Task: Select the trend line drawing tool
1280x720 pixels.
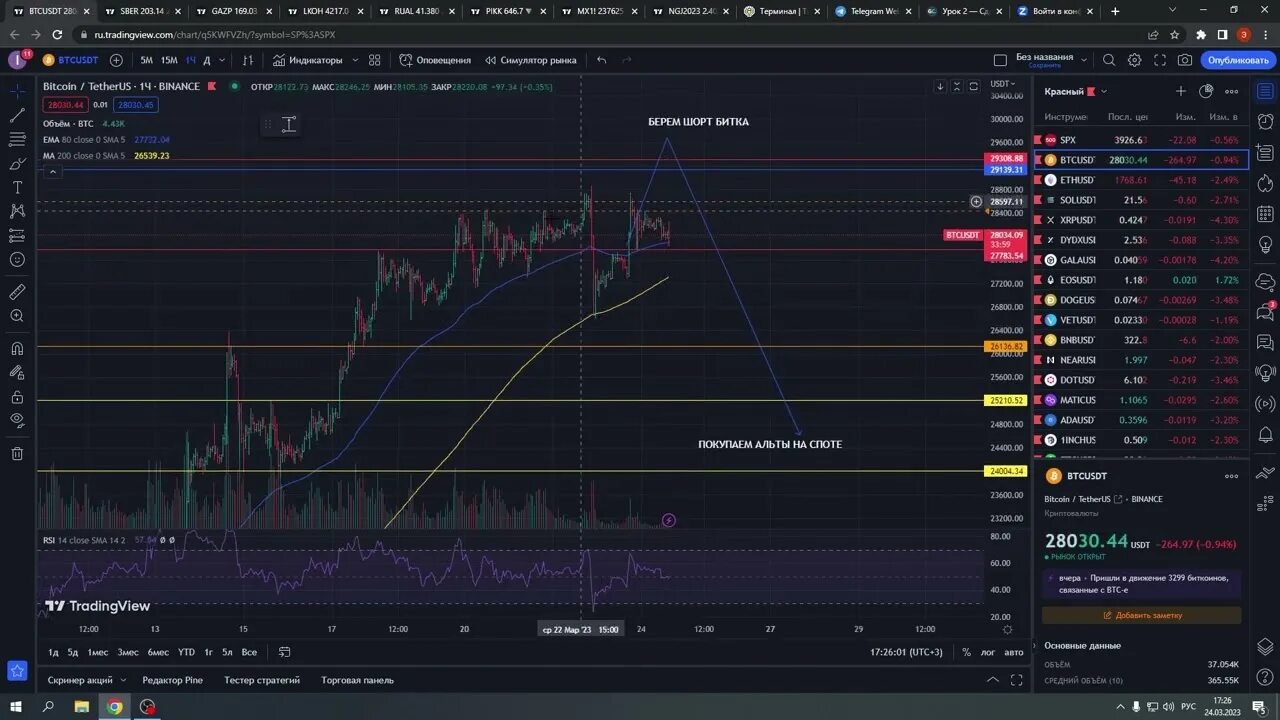Action: (17, 115)
